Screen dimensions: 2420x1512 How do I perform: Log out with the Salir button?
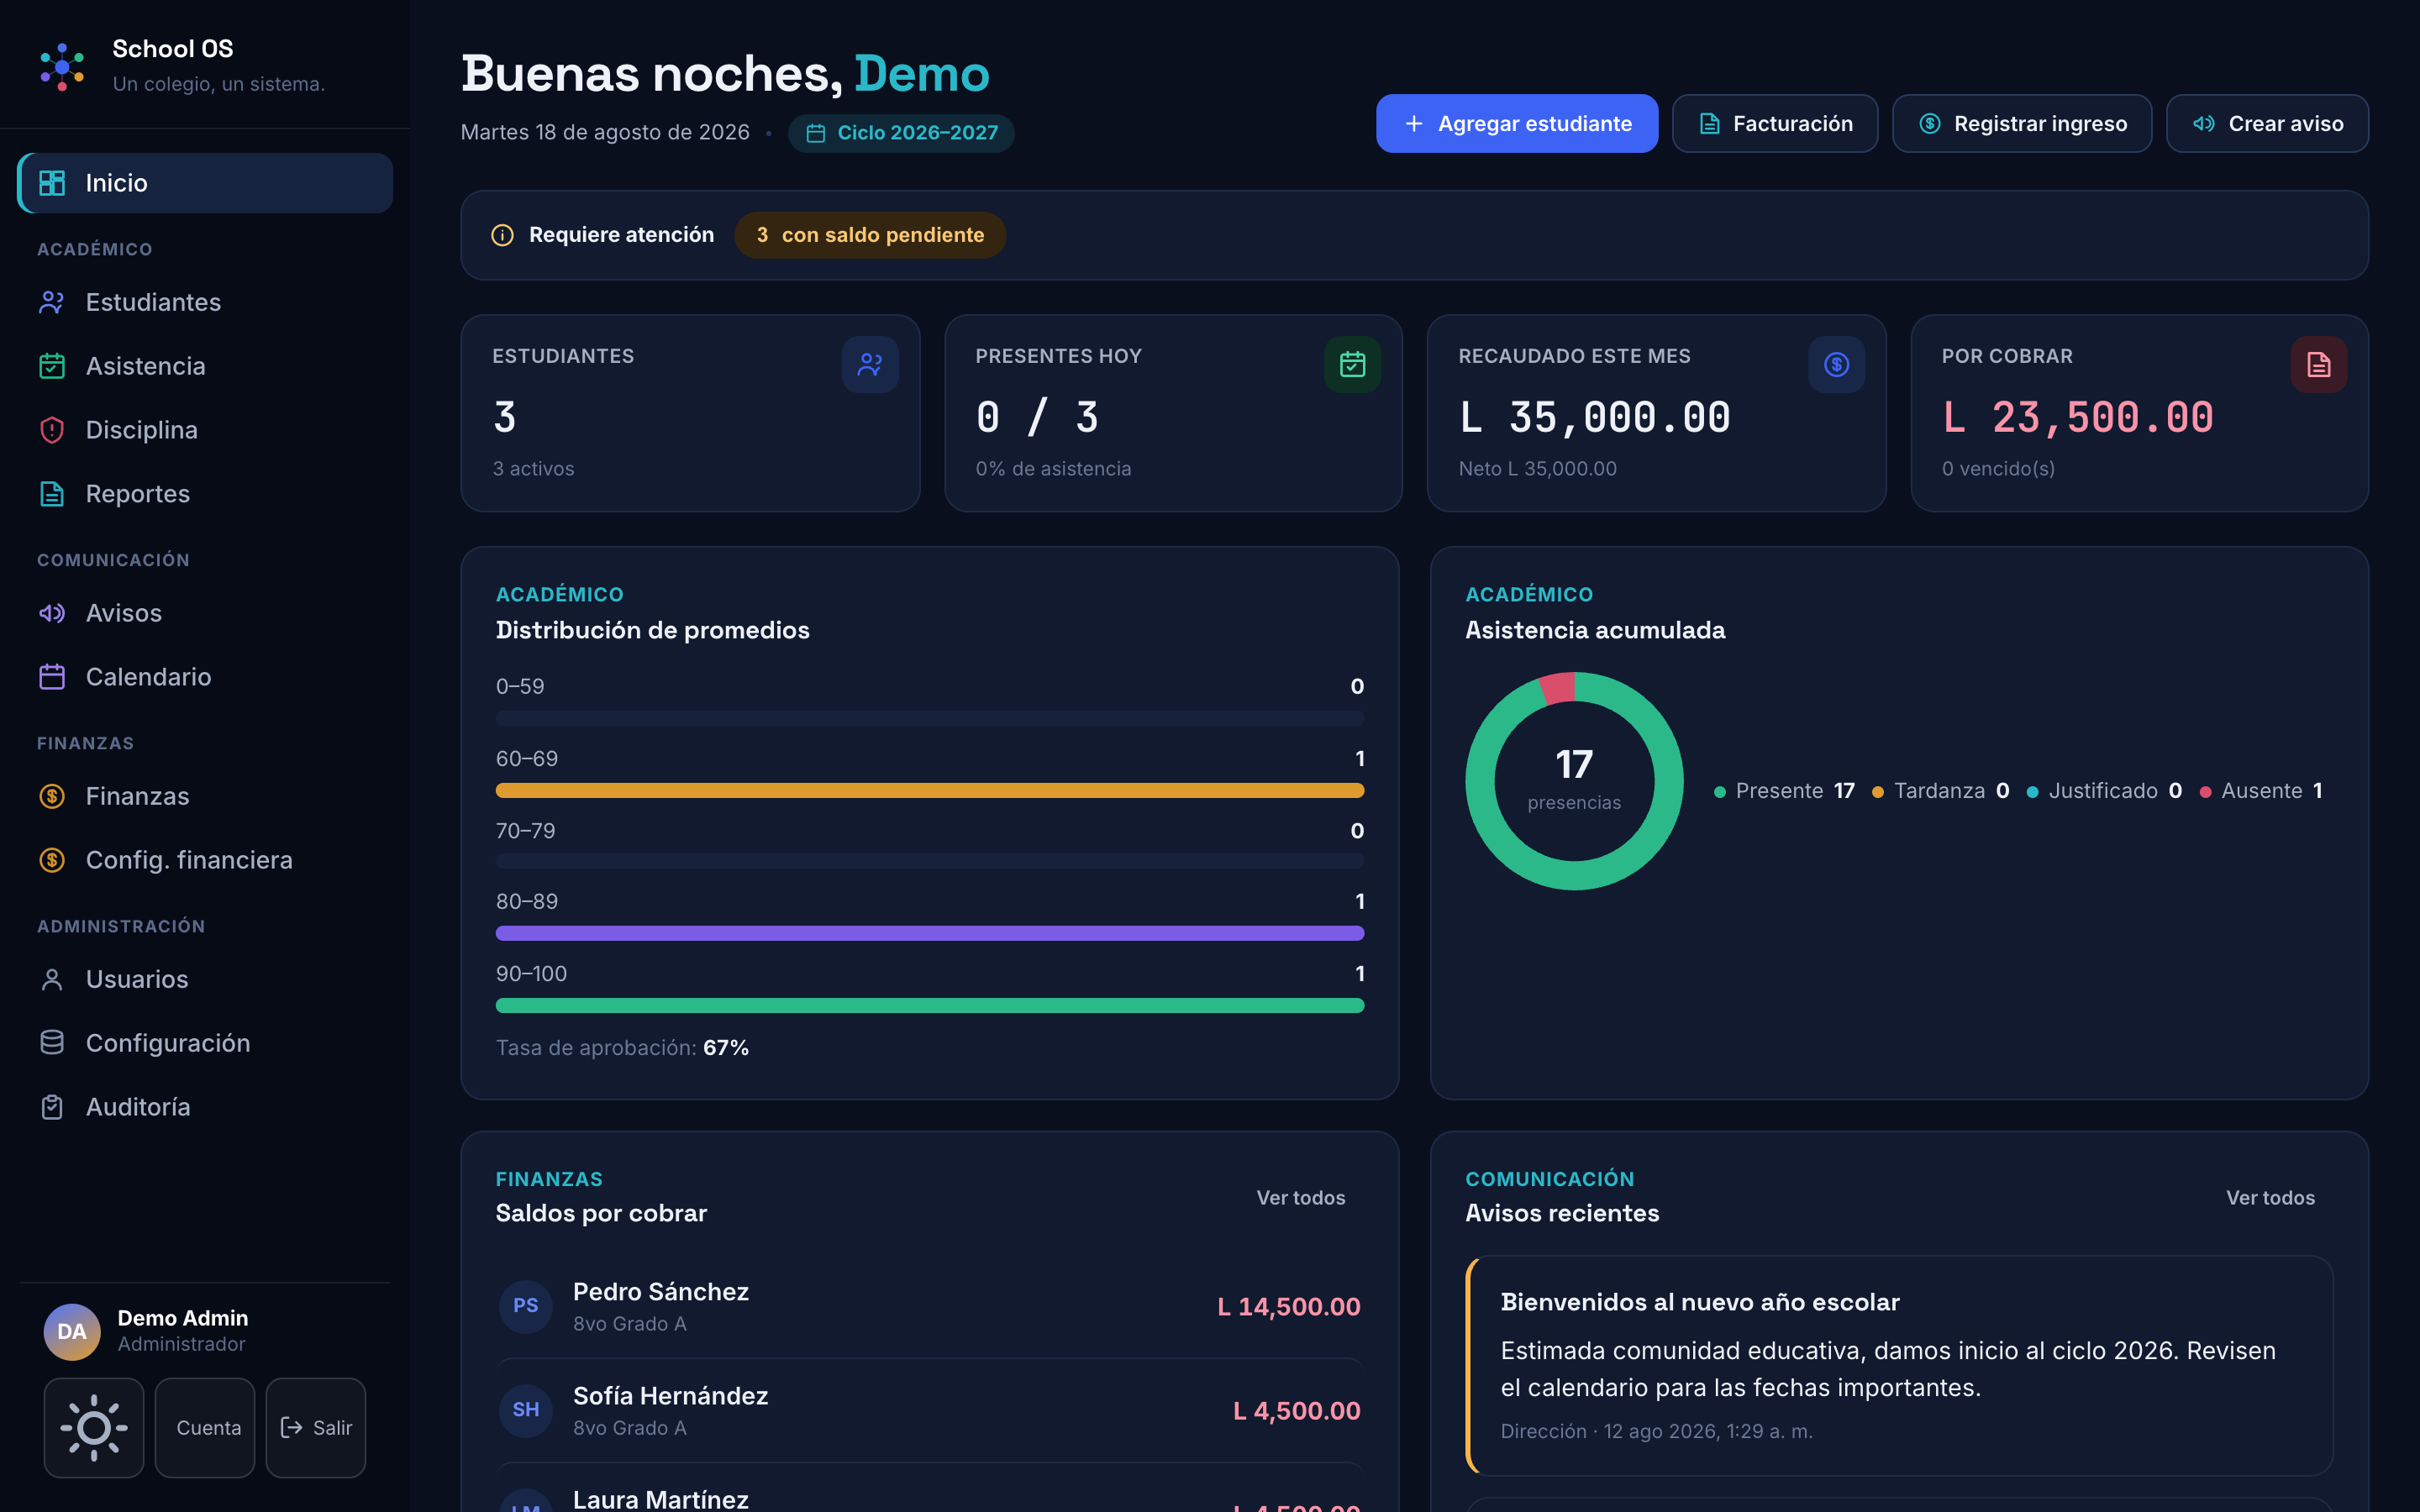coord(316,1427)
